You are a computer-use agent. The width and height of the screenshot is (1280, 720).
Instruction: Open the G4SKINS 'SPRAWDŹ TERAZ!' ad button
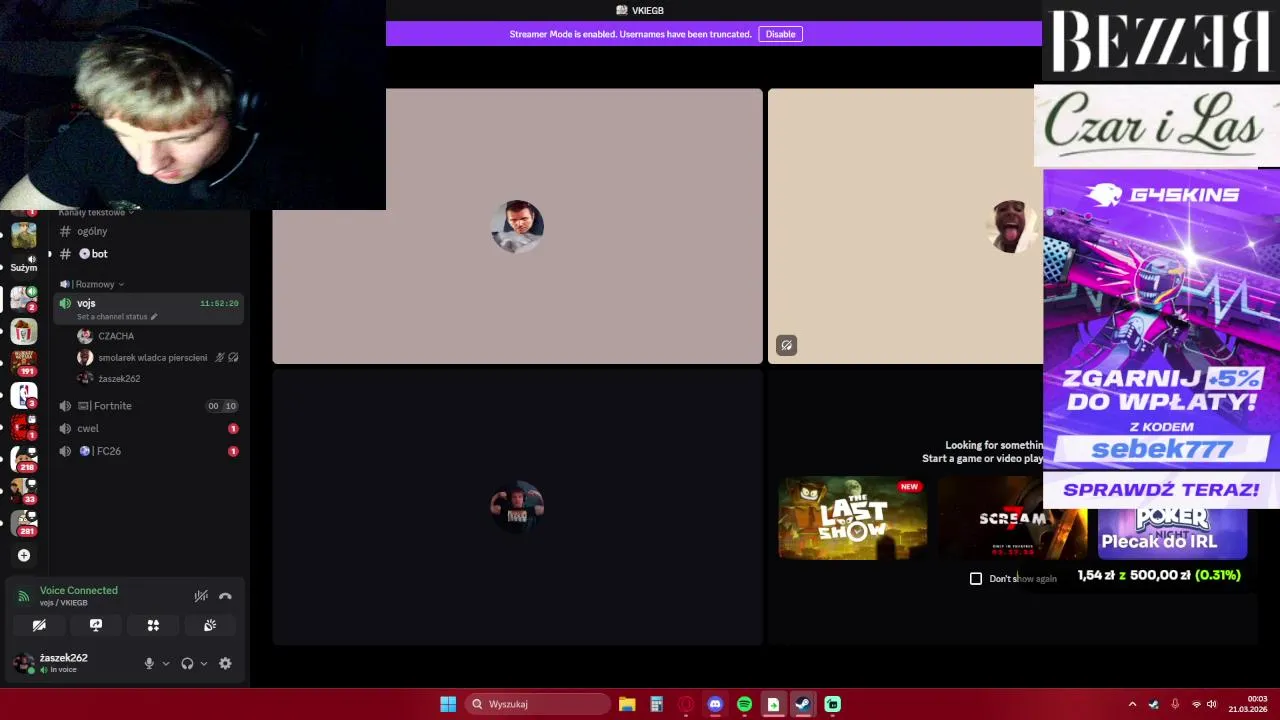tap(1161, 489)
